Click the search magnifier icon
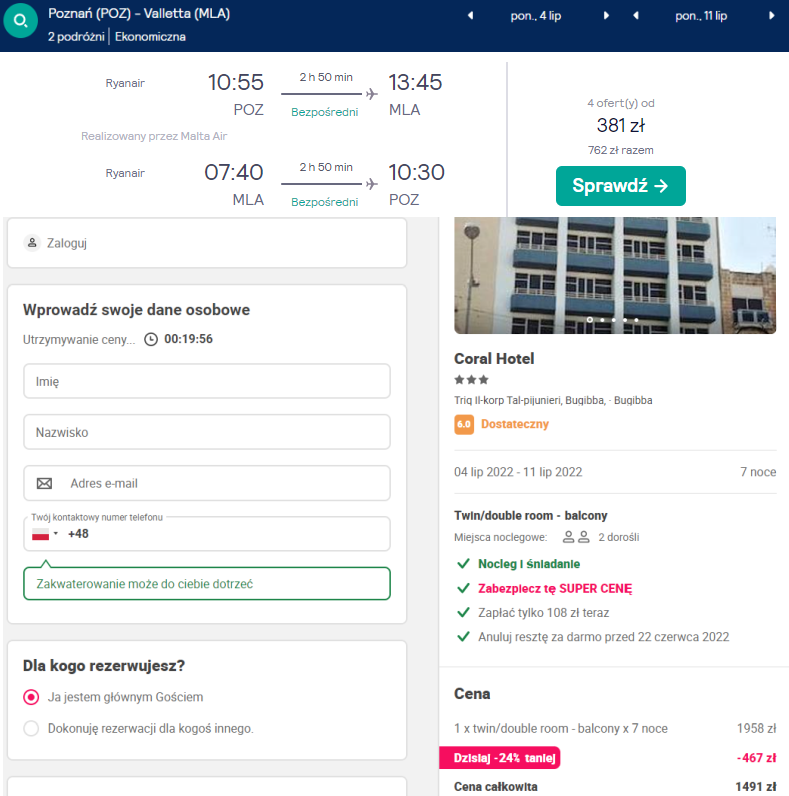This screenshot has width=789, height=796. pos(20,20)
